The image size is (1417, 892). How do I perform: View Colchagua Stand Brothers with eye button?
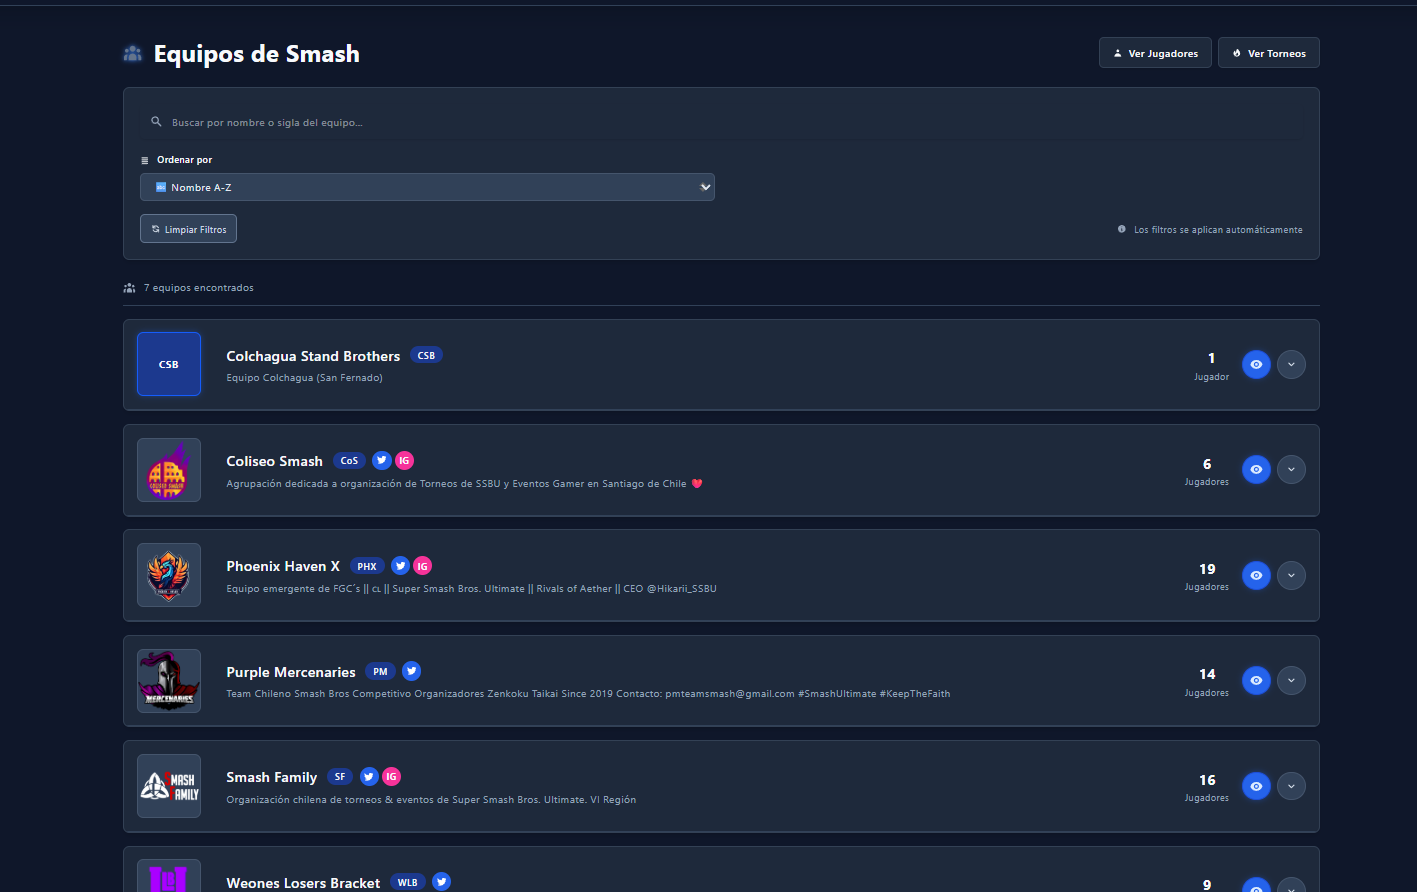[x=1256, y=365]
